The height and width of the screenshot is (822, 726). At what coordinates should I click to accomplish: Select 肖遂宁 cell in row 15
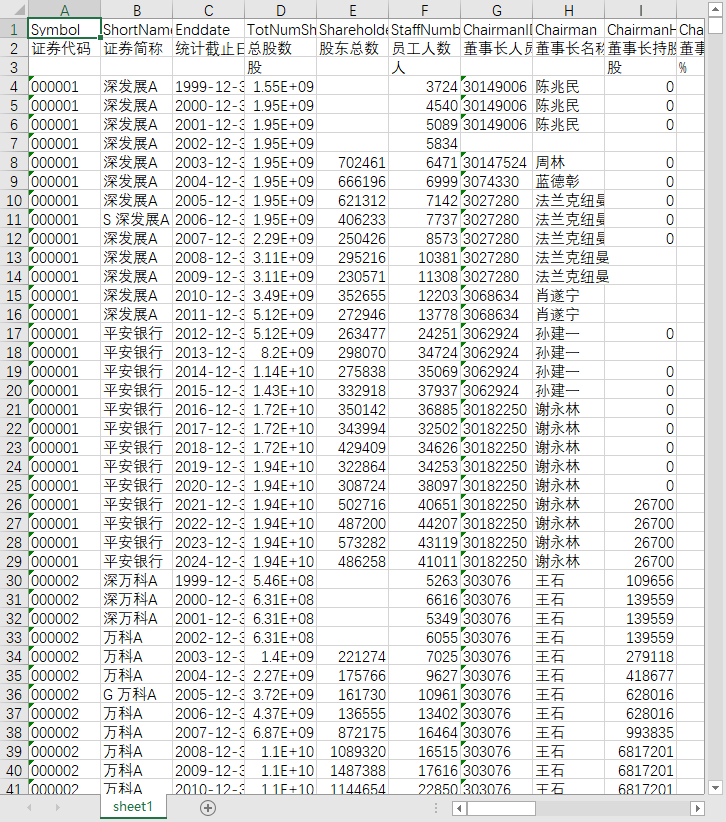pyautogui.click(x=568, y=296)
